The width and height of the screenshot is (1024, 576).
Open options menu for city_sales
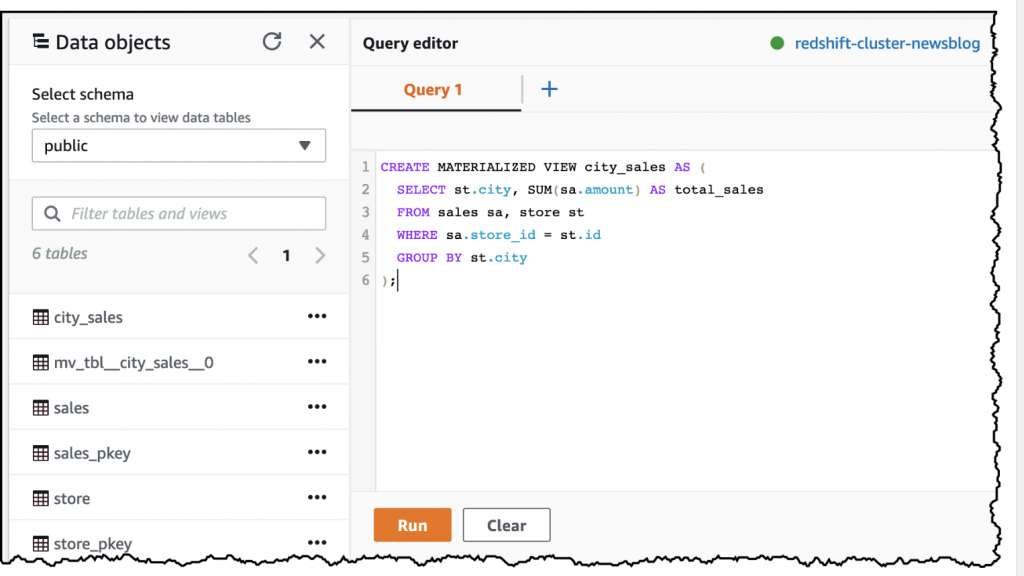tap(317, 316)
